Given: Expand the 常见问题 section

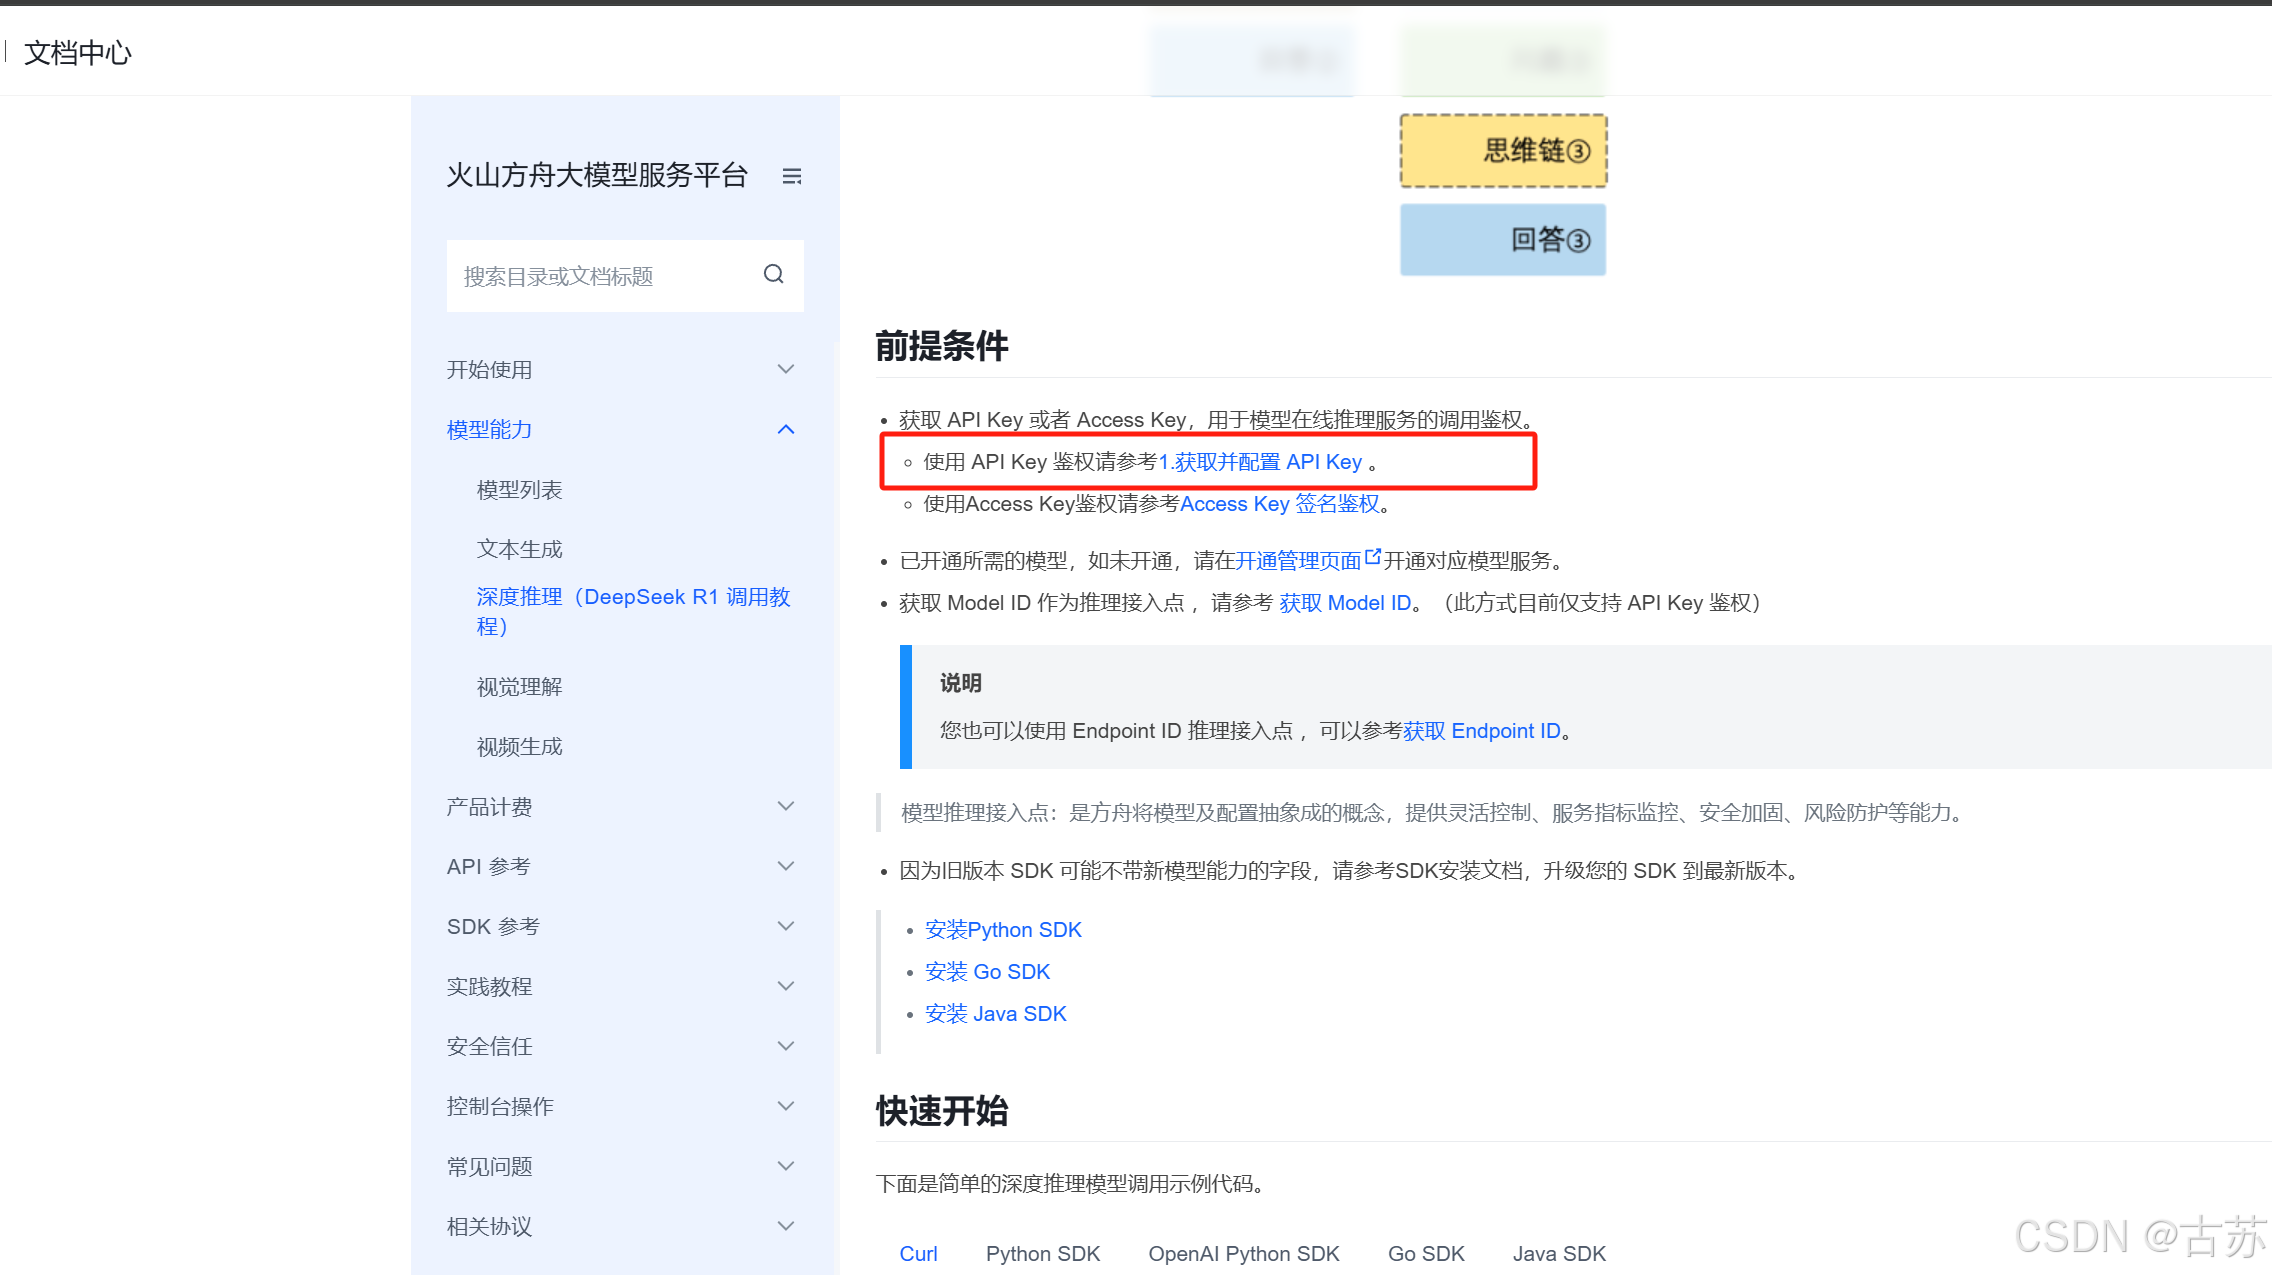Looking at the screenshot, I should coord(786,1166).
